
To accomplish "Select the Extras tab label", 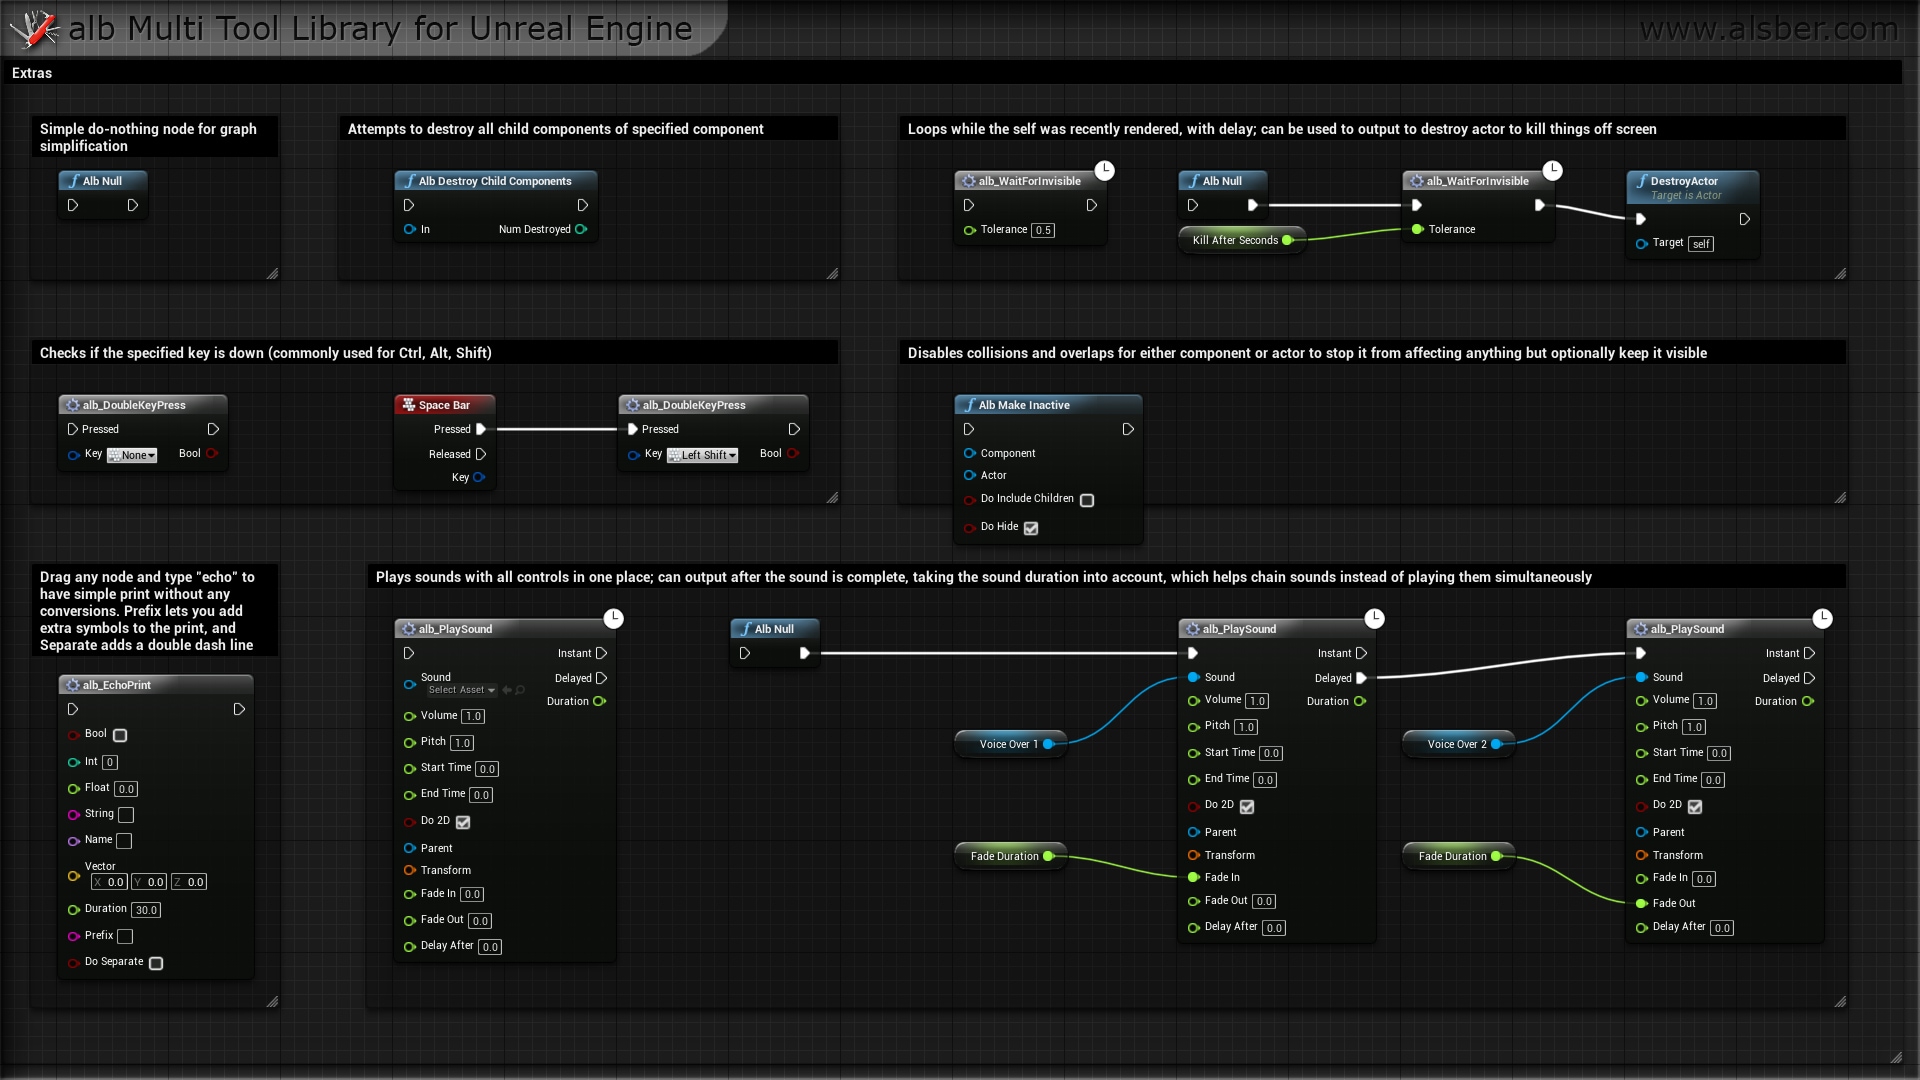I will click(x=31, y=72).
